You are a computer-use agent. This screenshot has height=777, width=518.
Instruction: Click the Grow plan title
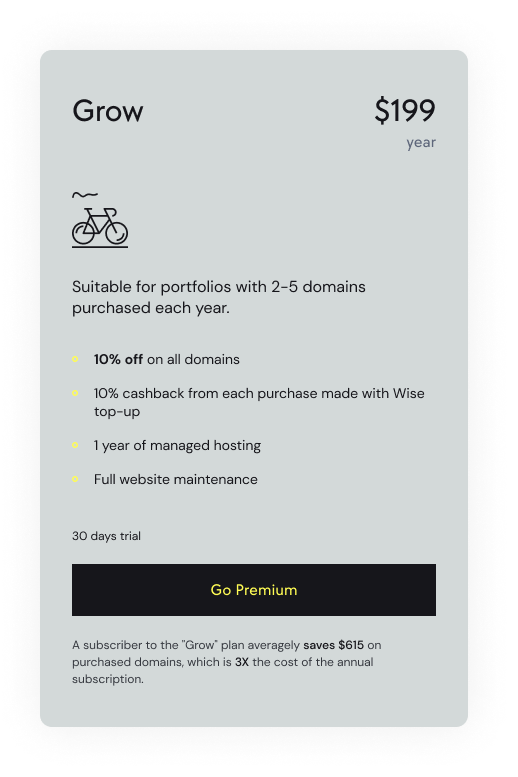coord(108,111)
